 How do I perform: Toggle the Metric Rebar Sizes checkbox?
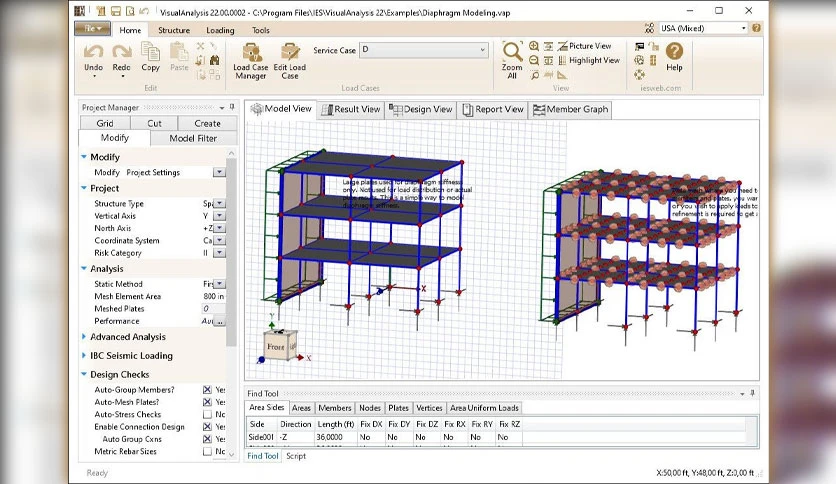207,451
